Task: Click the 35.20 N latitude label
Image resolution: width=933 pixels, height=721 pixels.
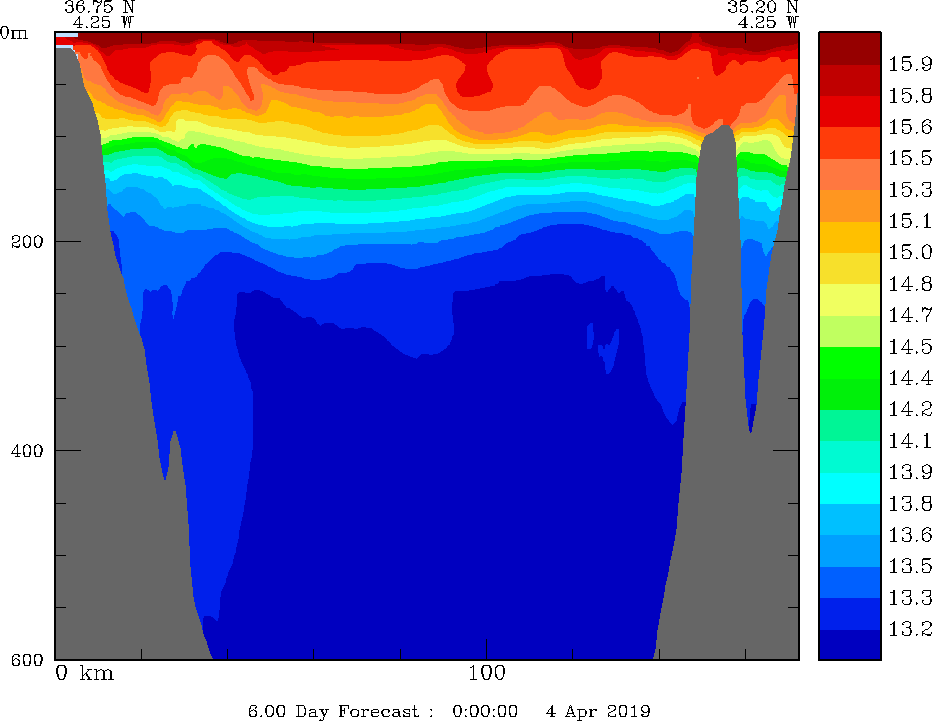Action: coord(763,7)
